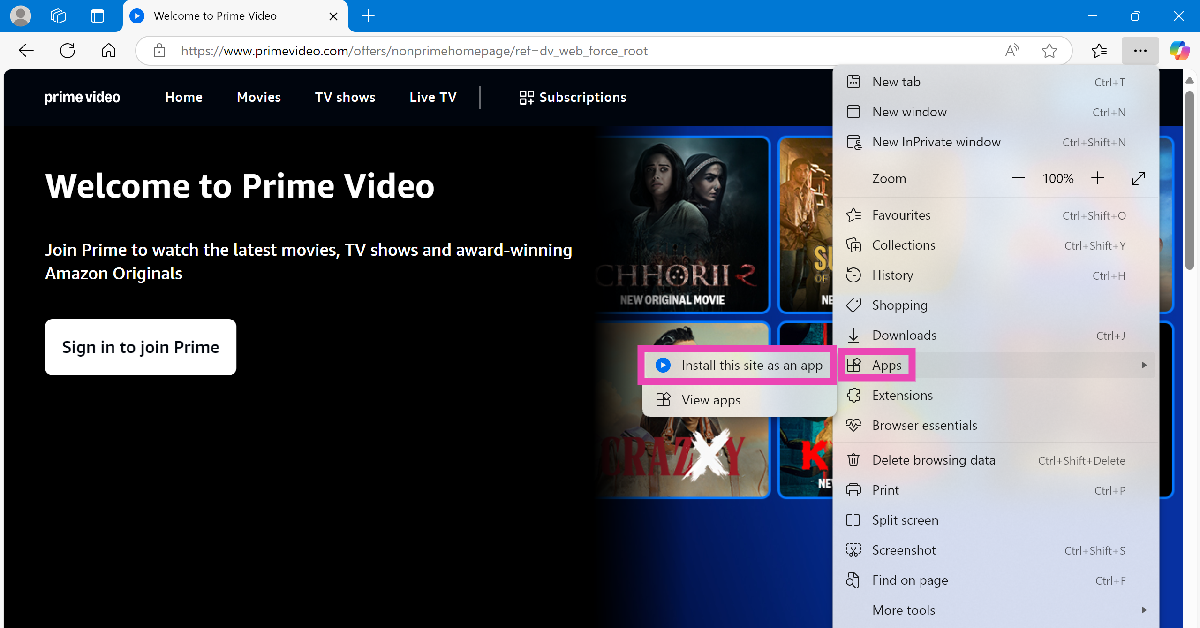Add this page to favourites star icon
The image size is (1200, 628).
click(1049, 50)
